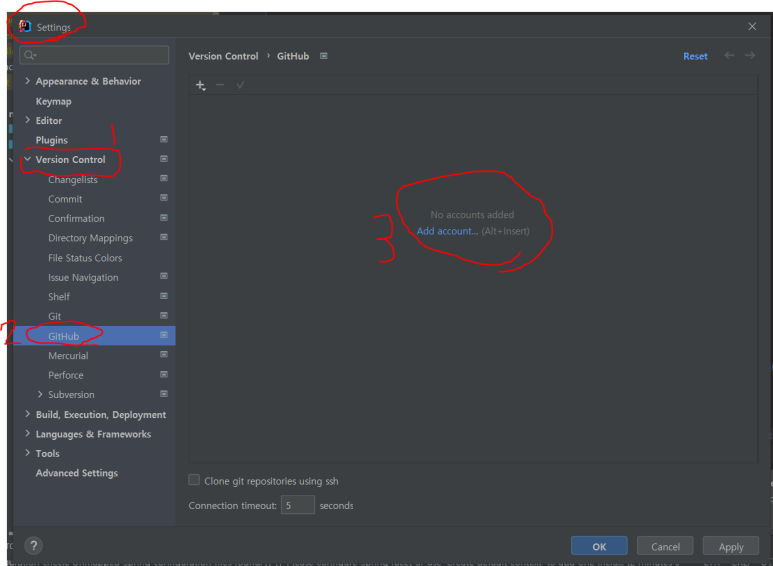
Task: Expand the Subversion node
Action: [x=40, y=394]
